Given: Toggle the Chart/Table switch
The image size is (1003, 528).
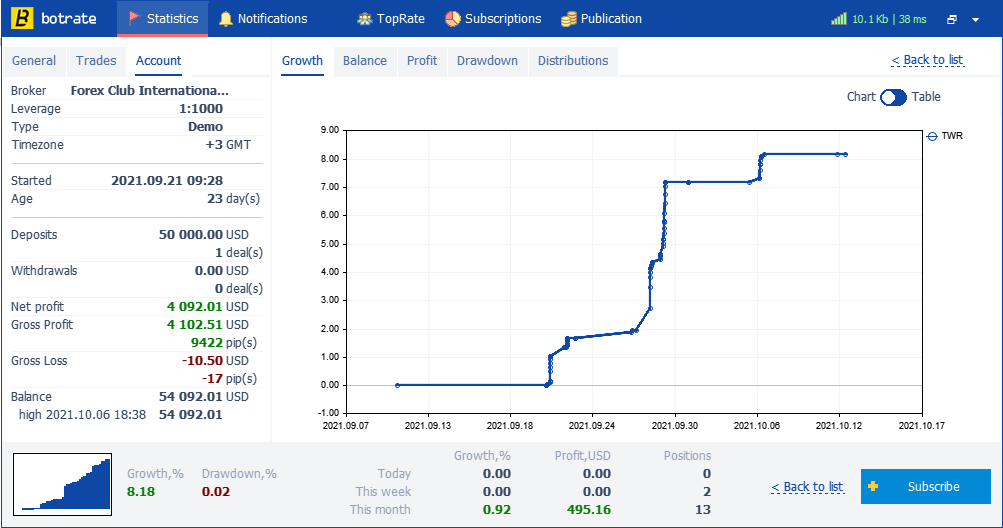Looking at the screenshot, I should [x=893, y=97].
